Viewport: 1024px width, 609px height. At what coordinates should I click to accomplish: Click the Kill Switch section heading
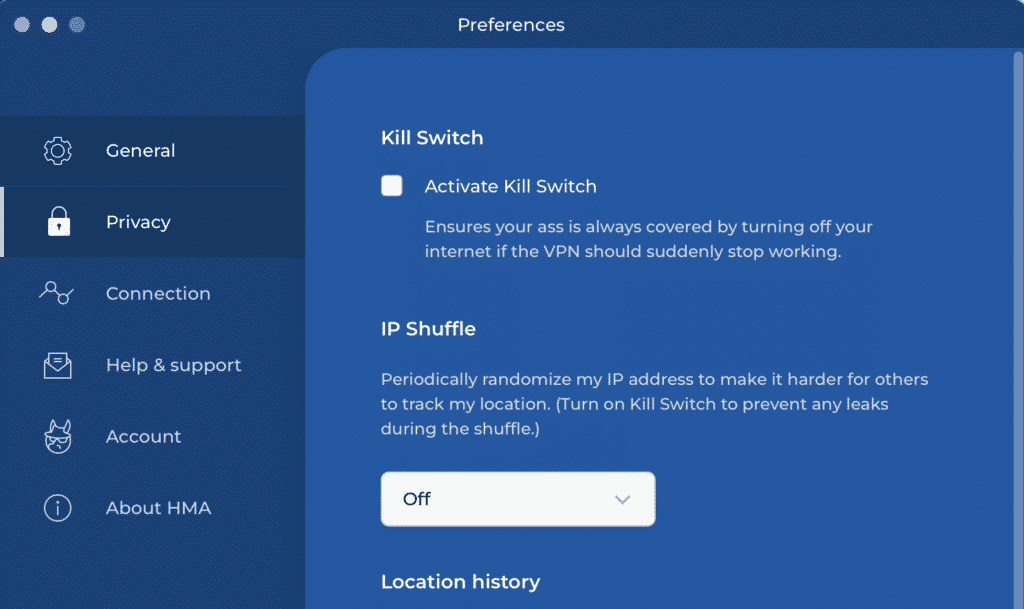tap(432, 138)
